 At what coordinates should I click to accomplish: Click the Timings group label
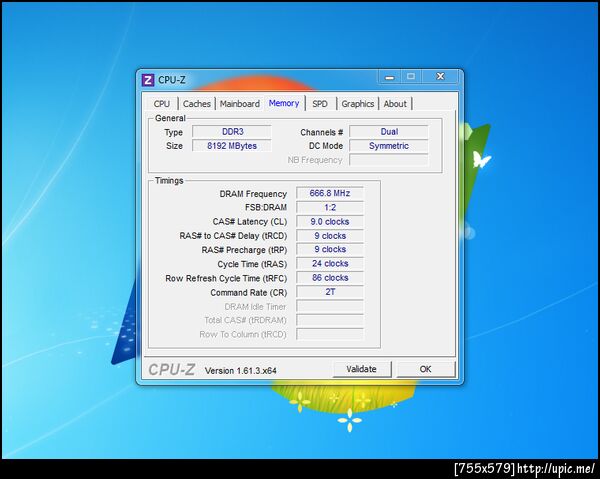pyautogui.click(x=169, y=181)
